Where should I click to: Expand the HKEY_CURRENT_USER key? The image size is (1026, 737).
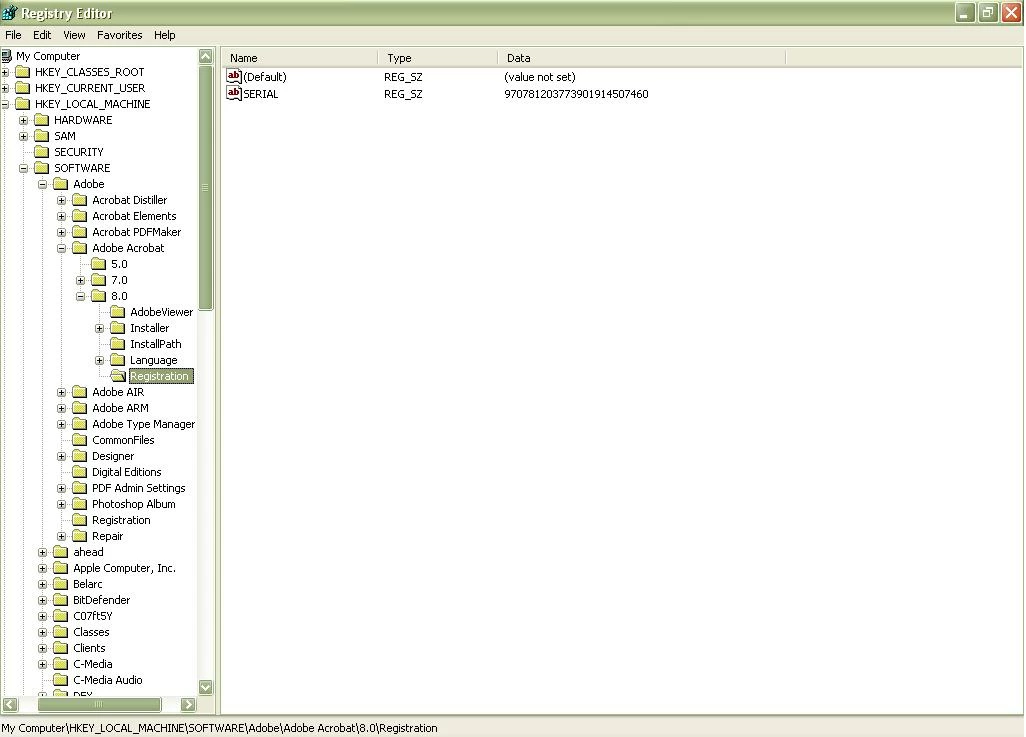point(5,88)
